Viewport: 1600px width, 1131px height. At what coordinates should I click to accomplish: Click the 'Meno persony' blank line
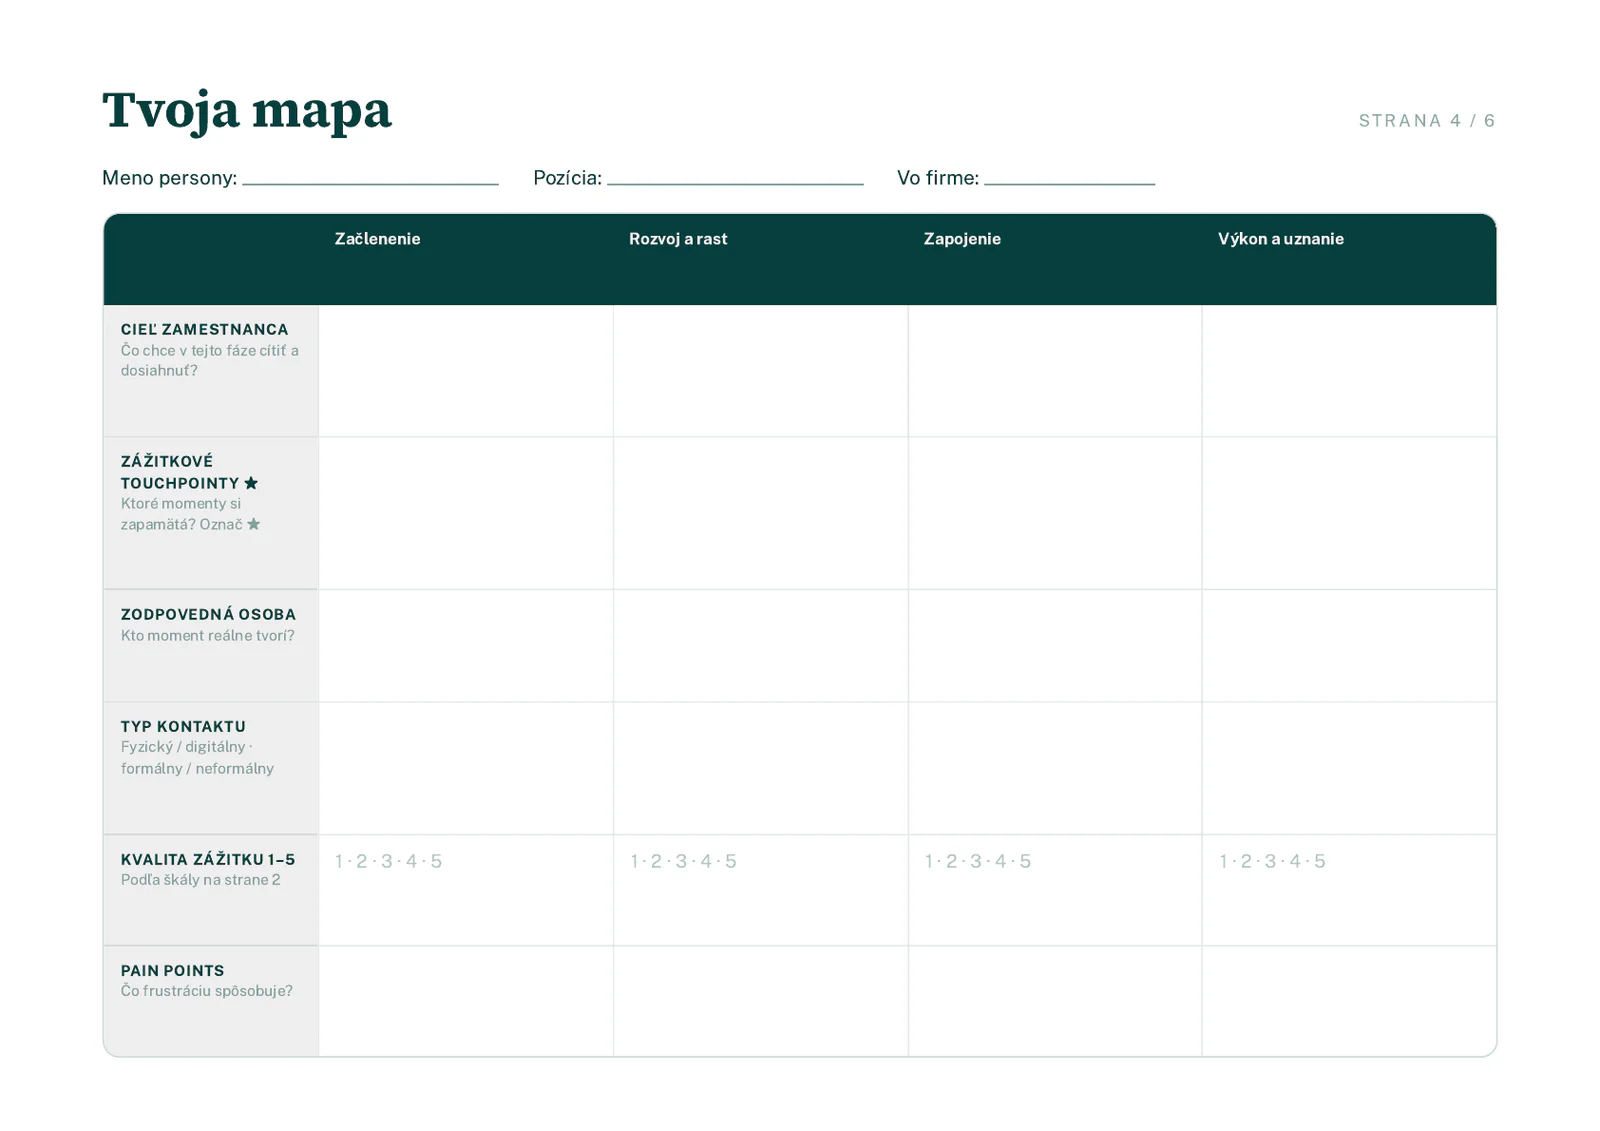pos(370,184)
